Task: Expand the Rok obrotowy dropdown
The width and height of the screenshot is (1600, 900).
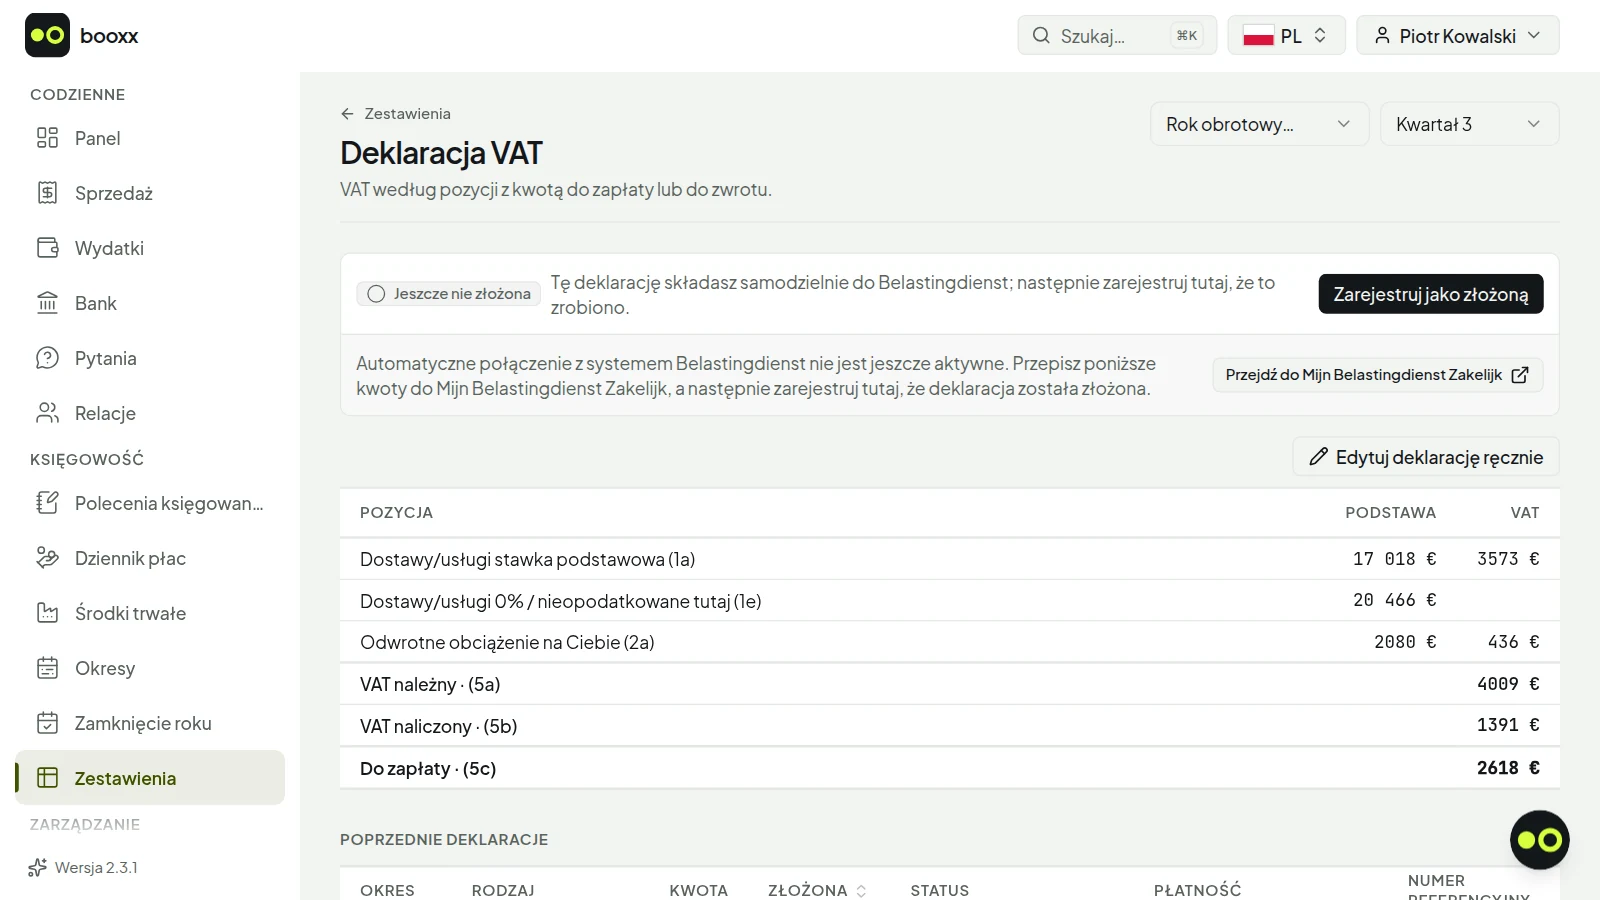Action: [x=1259, y=124]
